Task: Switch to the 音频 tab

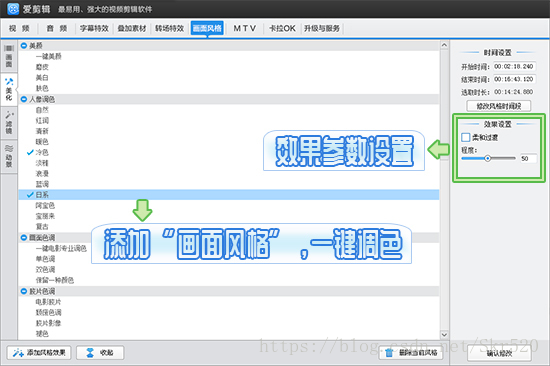Action: point(57,28)
